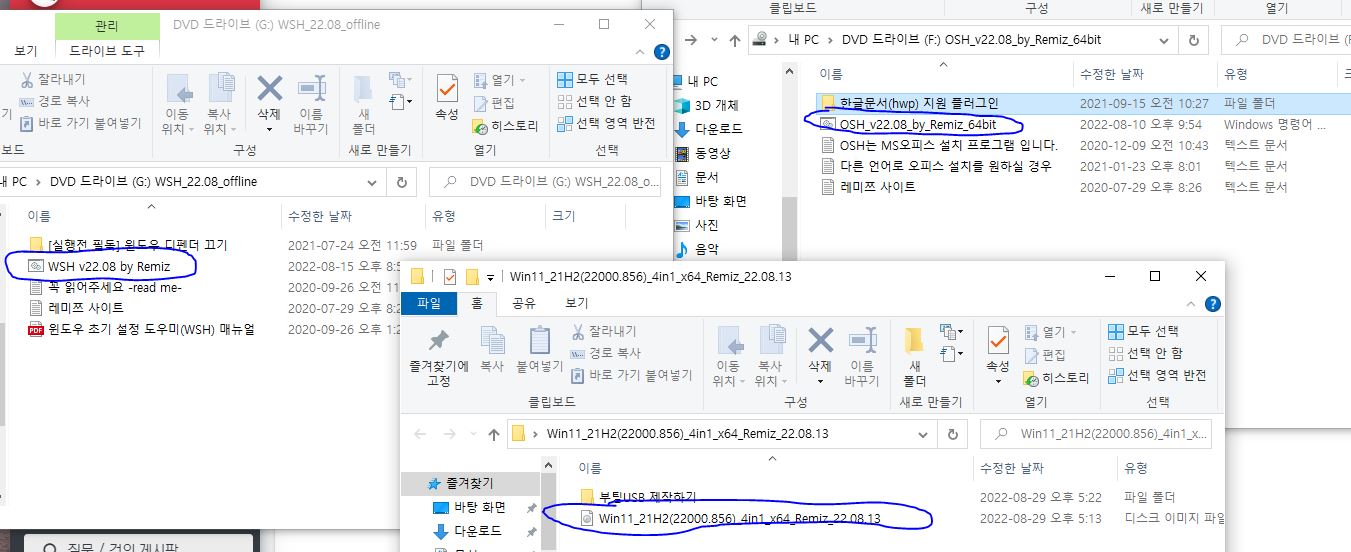Open recent locations dropdown in Win11 window
The width and height of the screenshot is (1351, 552).
[x=473, y=434]
